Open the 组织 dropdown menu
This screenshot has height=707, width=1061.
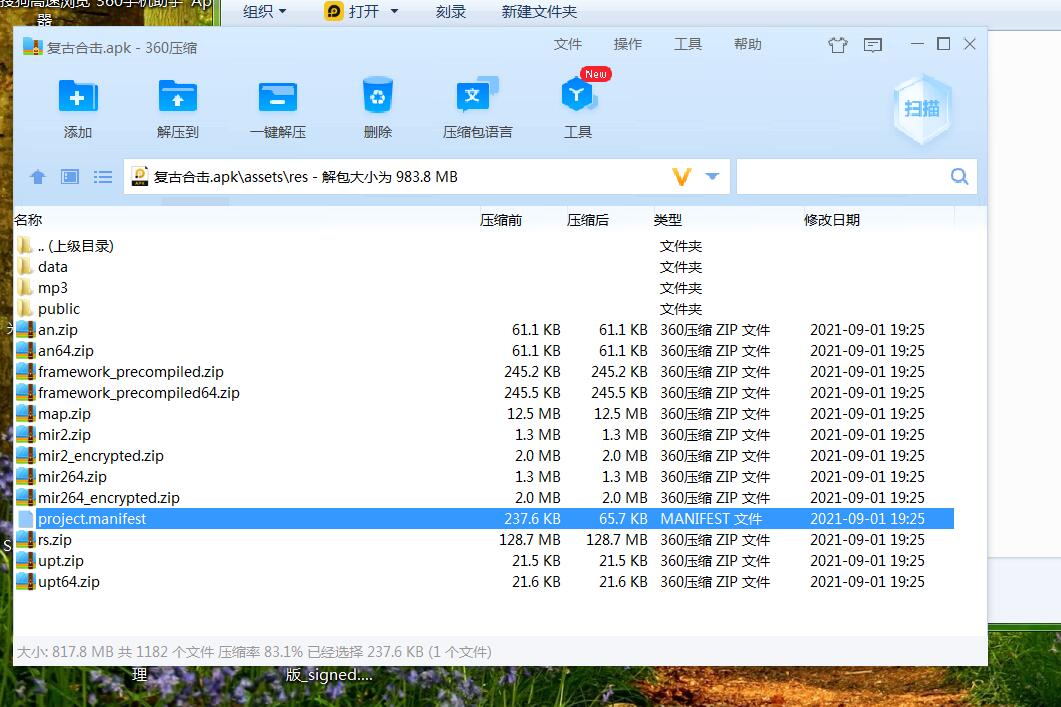(264, 12)
